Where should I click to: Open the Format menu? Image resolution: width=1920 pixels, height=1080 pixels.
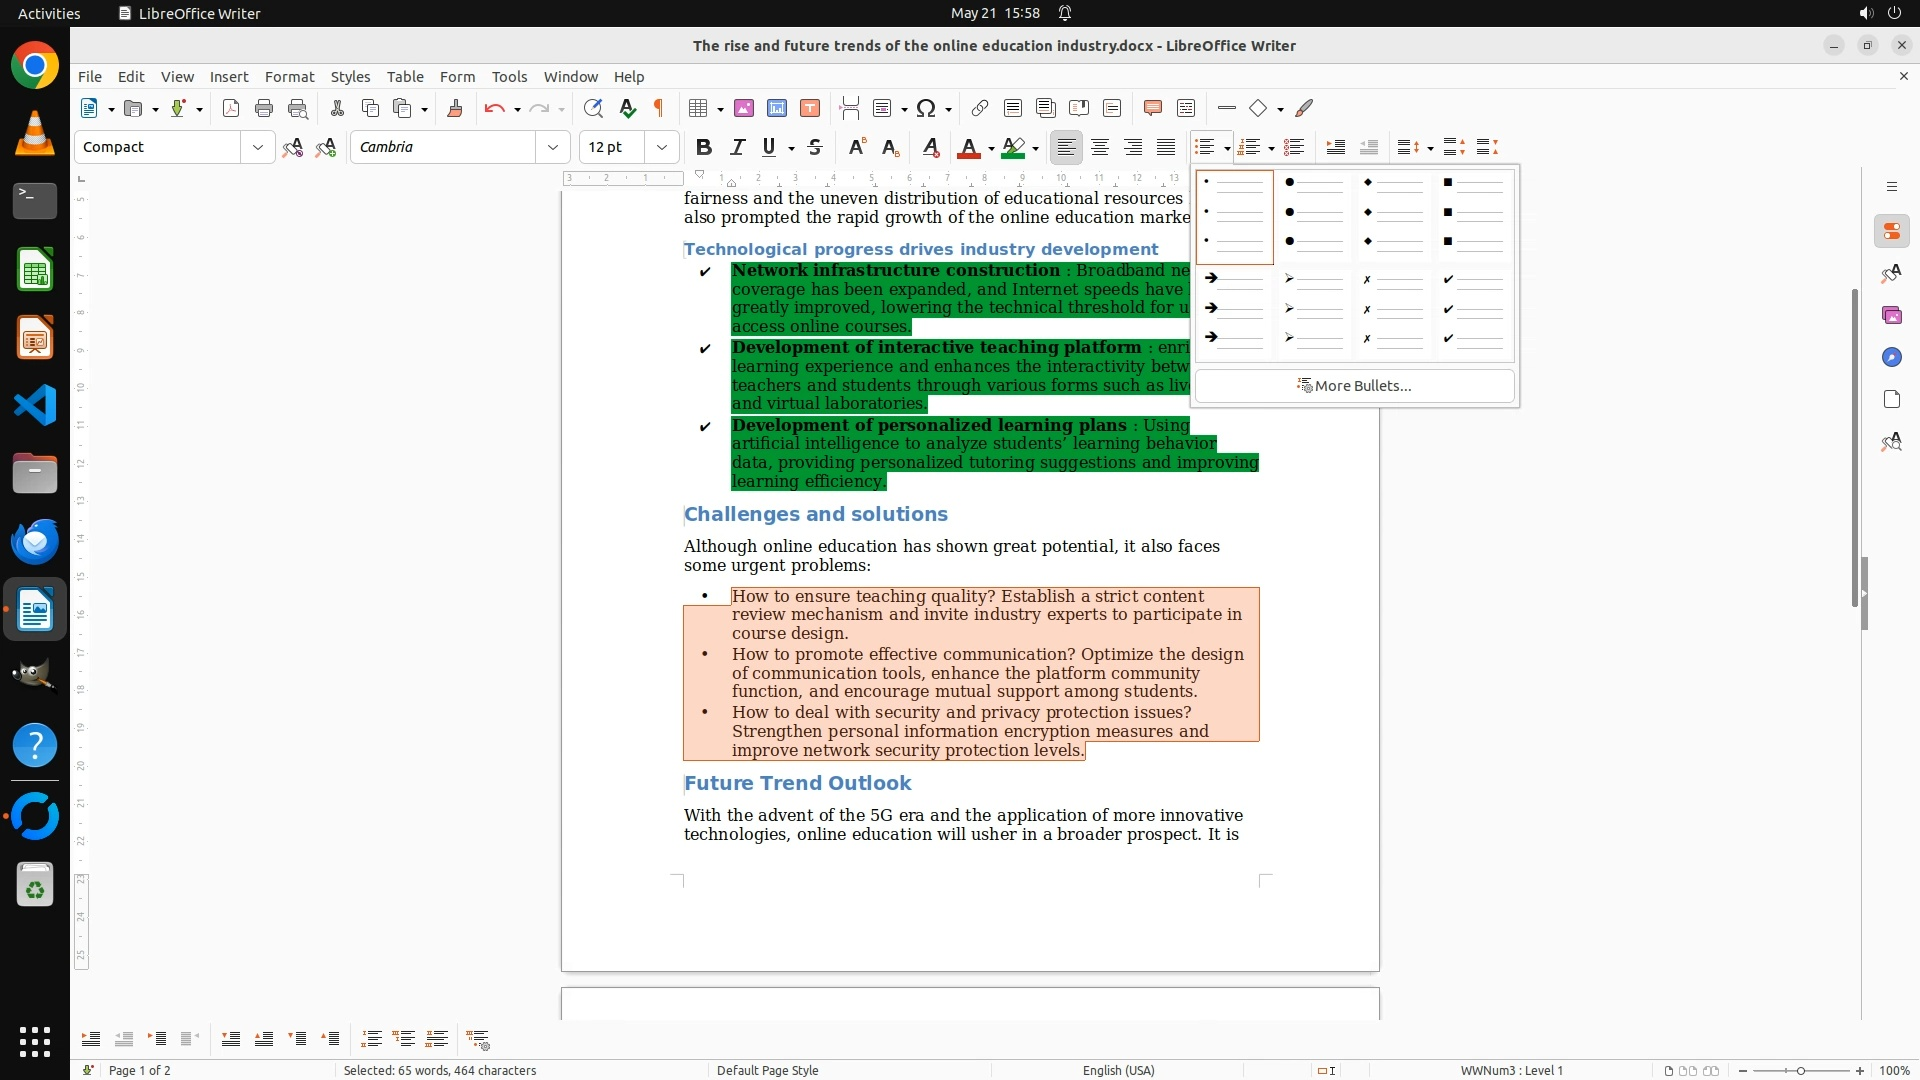289,77
